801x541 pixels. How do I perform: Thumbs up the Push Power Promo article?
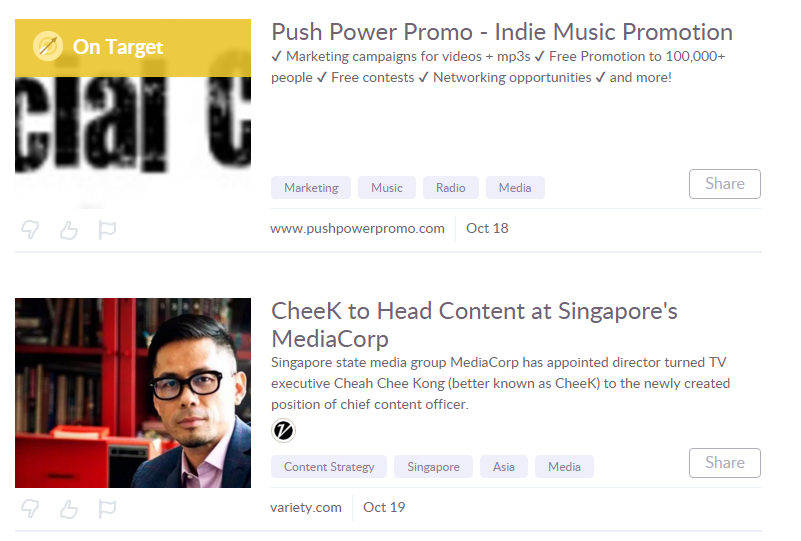tap(68, 230)
